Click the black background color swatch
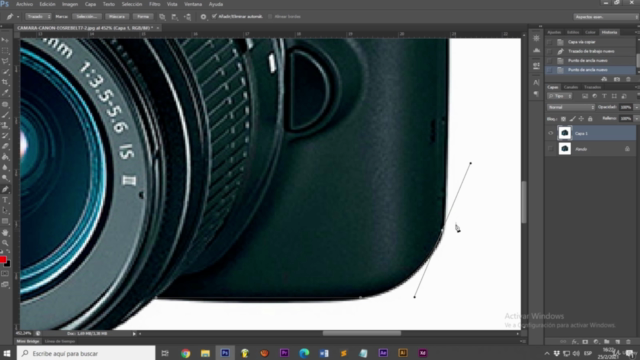Screen dimensions: 640x360 coord(8,264)
